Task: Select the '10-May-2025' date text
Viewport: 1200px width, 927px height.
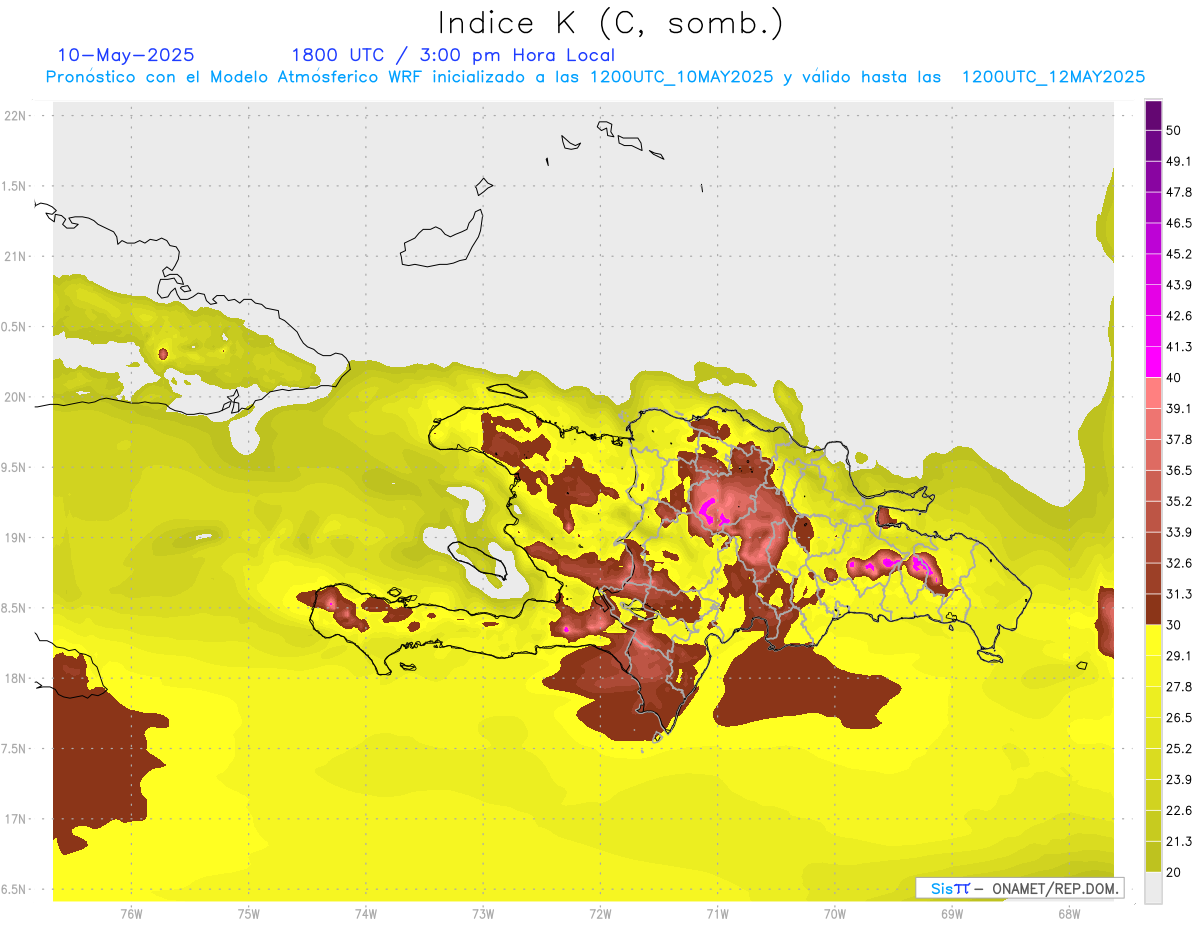Action: coord(126,55)
